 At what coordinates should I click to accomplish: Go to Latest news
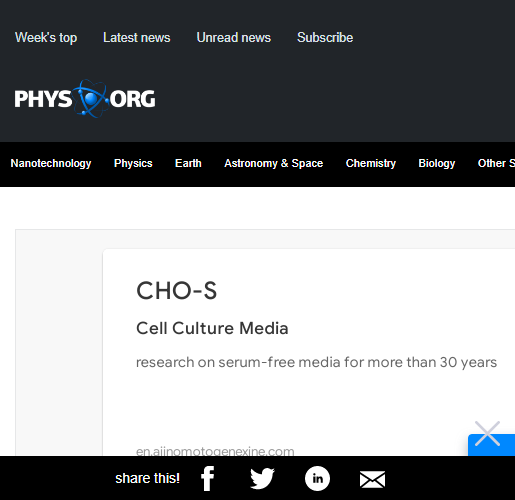[137, 37]
